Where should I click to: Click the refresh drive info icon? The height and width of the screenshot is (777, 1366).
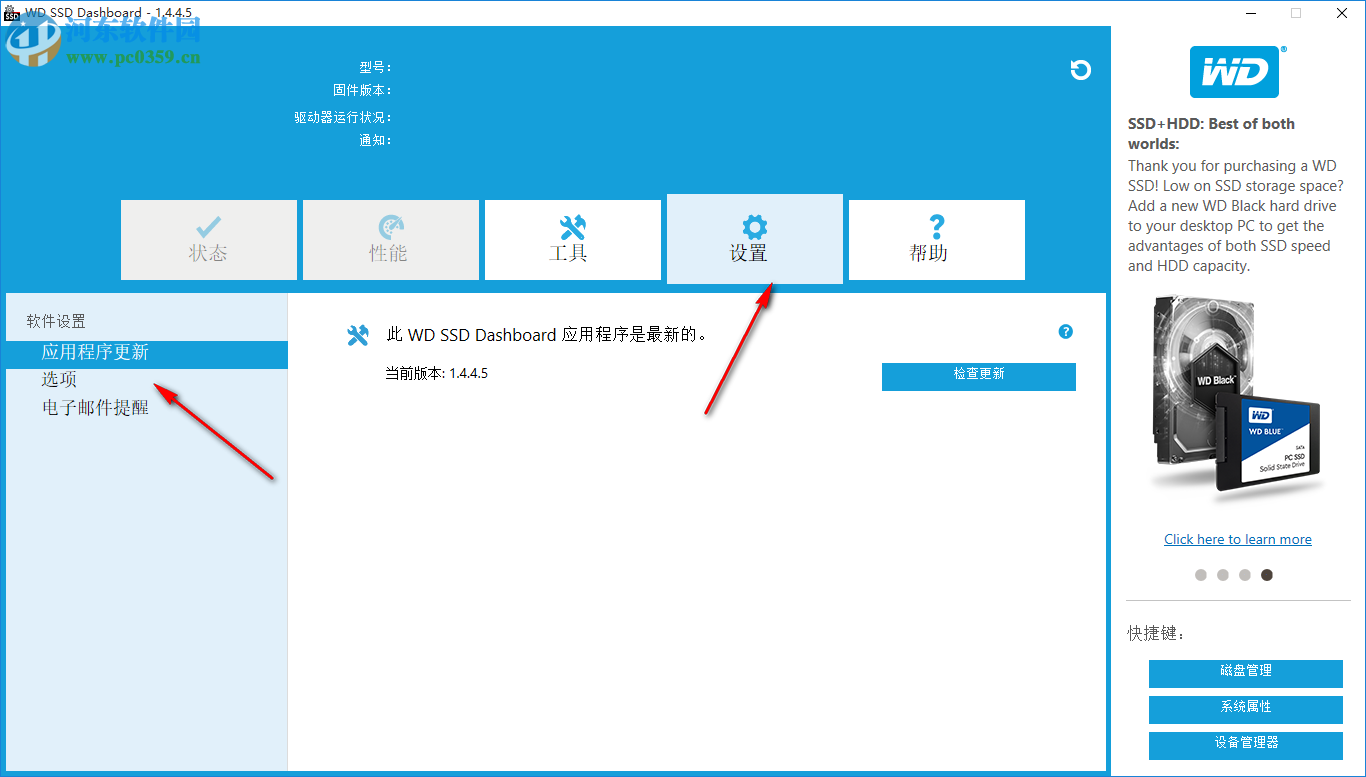pyautogui.click(x=1080, y=70)
